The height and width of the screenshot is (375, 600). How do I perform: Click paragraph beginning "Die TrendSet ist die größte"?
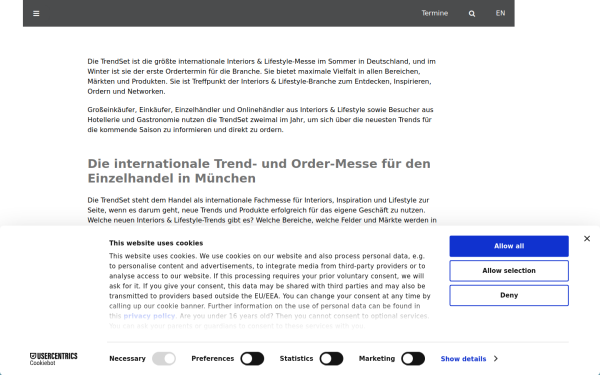262,77
